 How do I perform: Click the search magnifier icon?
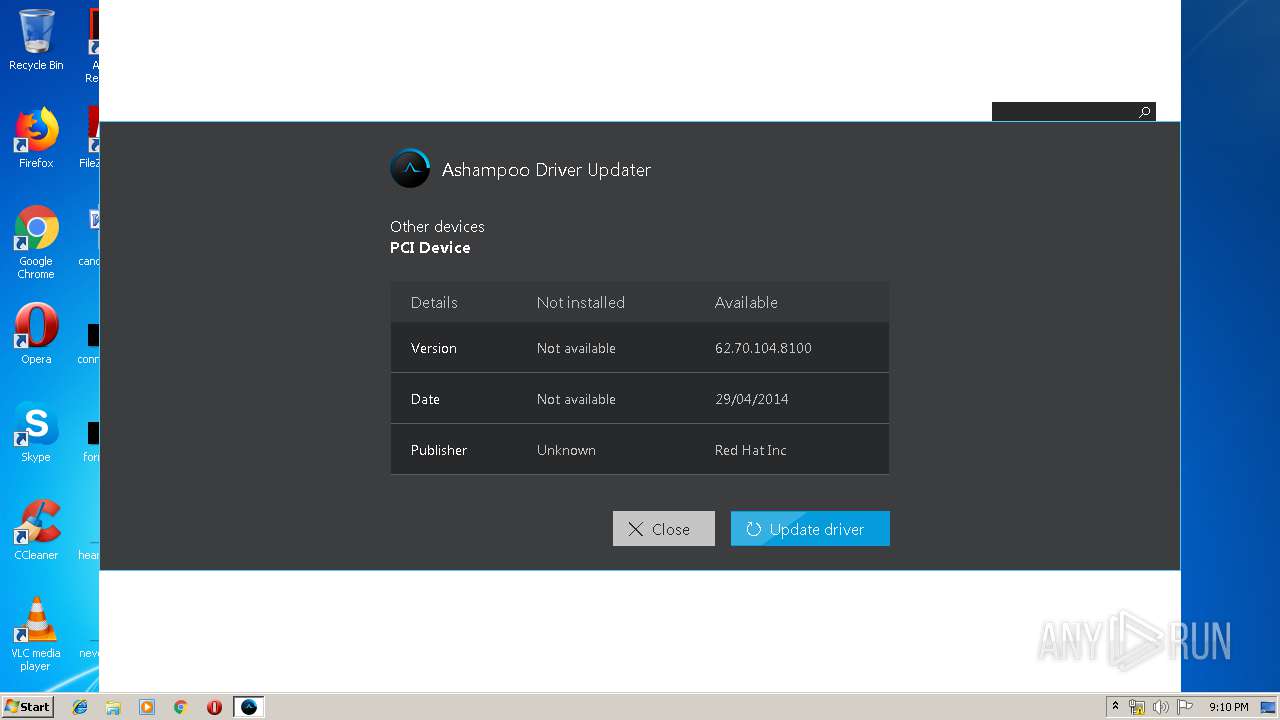click(x=1145, y=112)
